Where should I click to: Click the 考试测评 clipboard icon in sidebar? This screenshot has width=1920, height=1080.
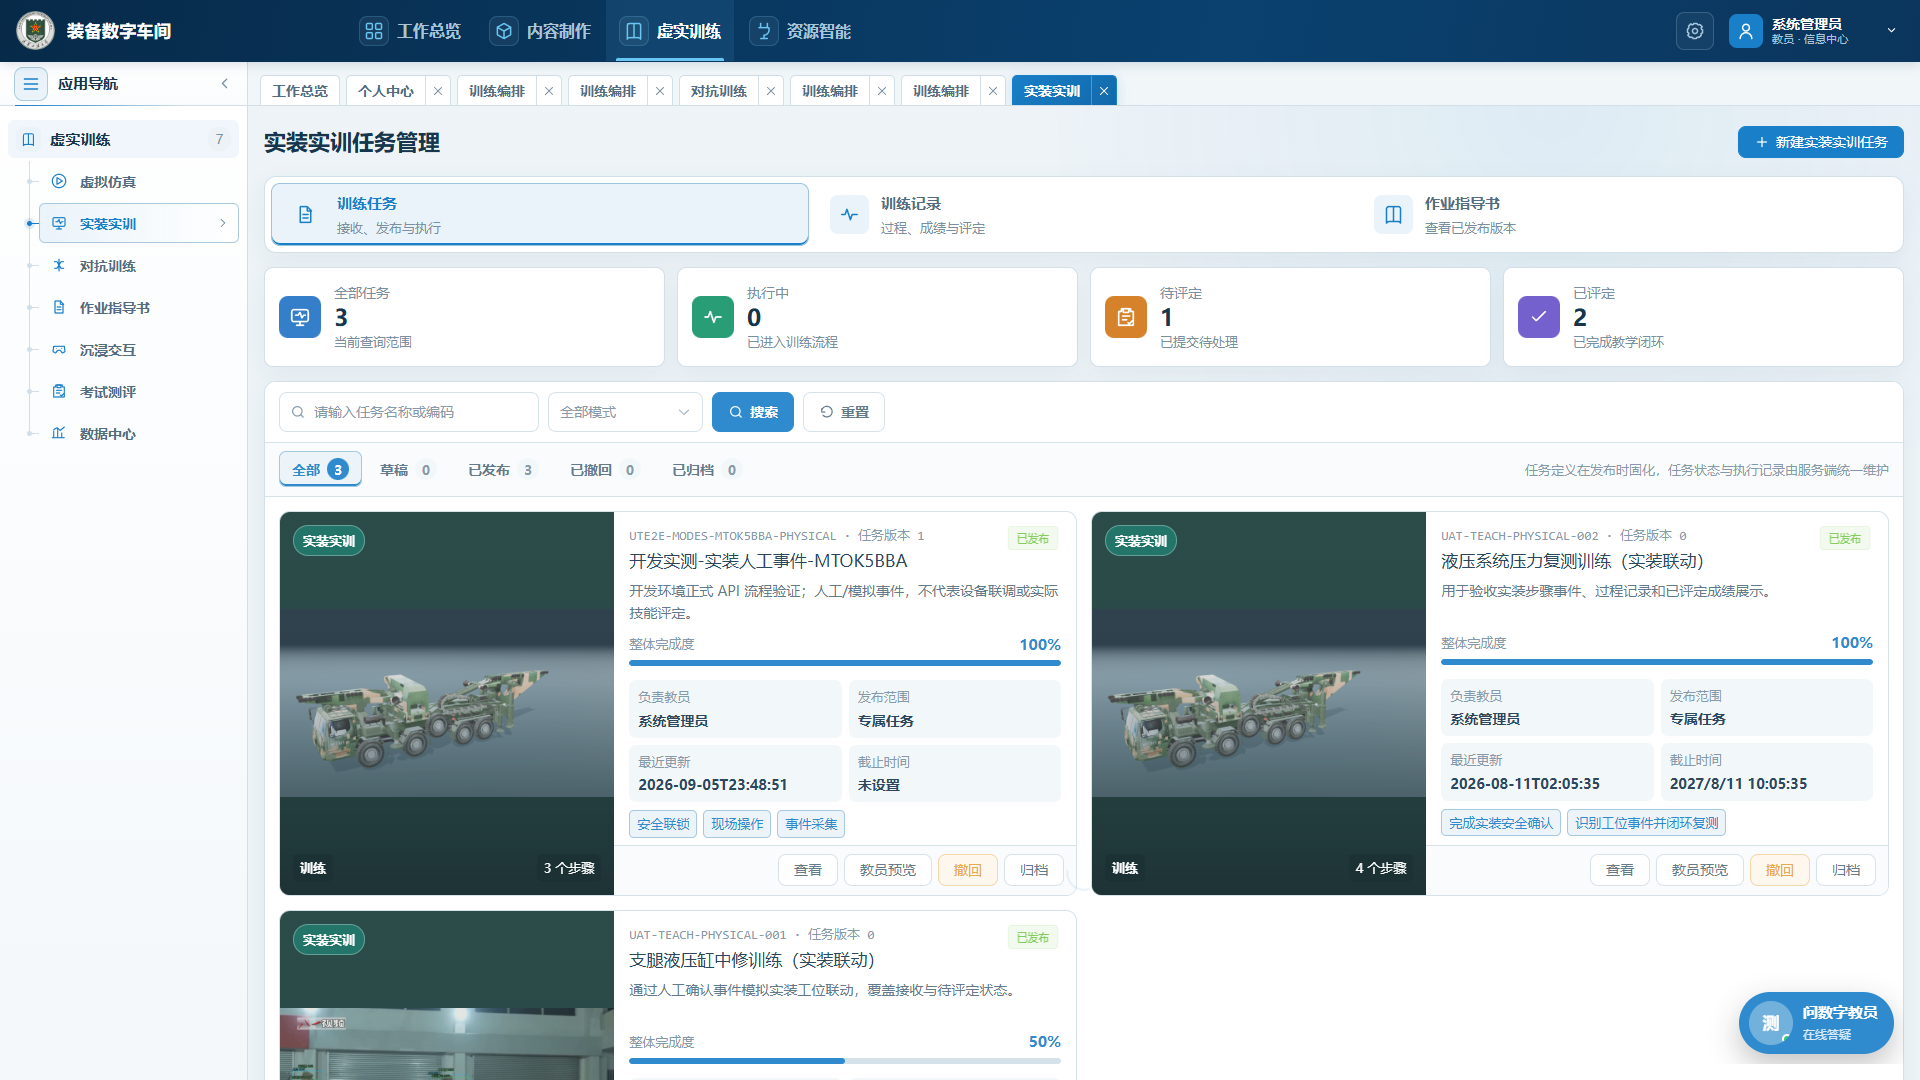[x=59, y=391]
